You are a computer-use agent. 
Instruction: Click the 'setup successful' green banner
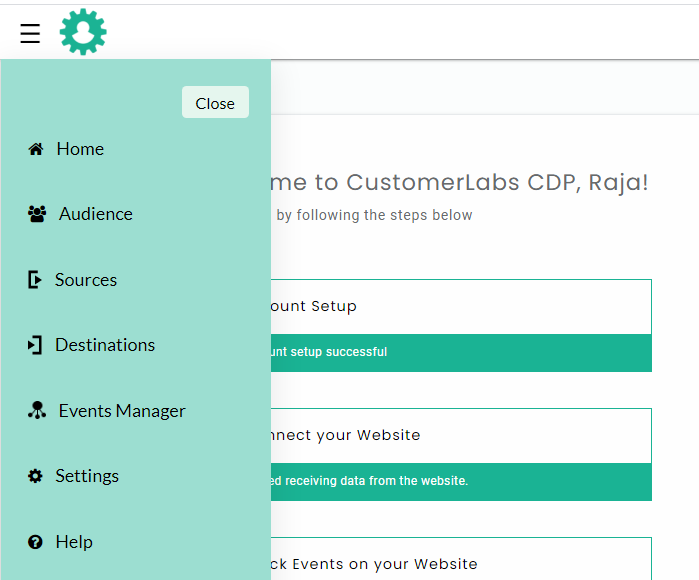461,353
